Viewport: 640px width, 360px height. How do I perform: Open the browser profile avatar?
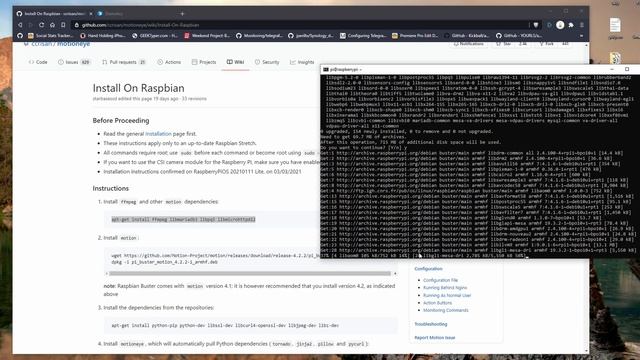point(560,25)
